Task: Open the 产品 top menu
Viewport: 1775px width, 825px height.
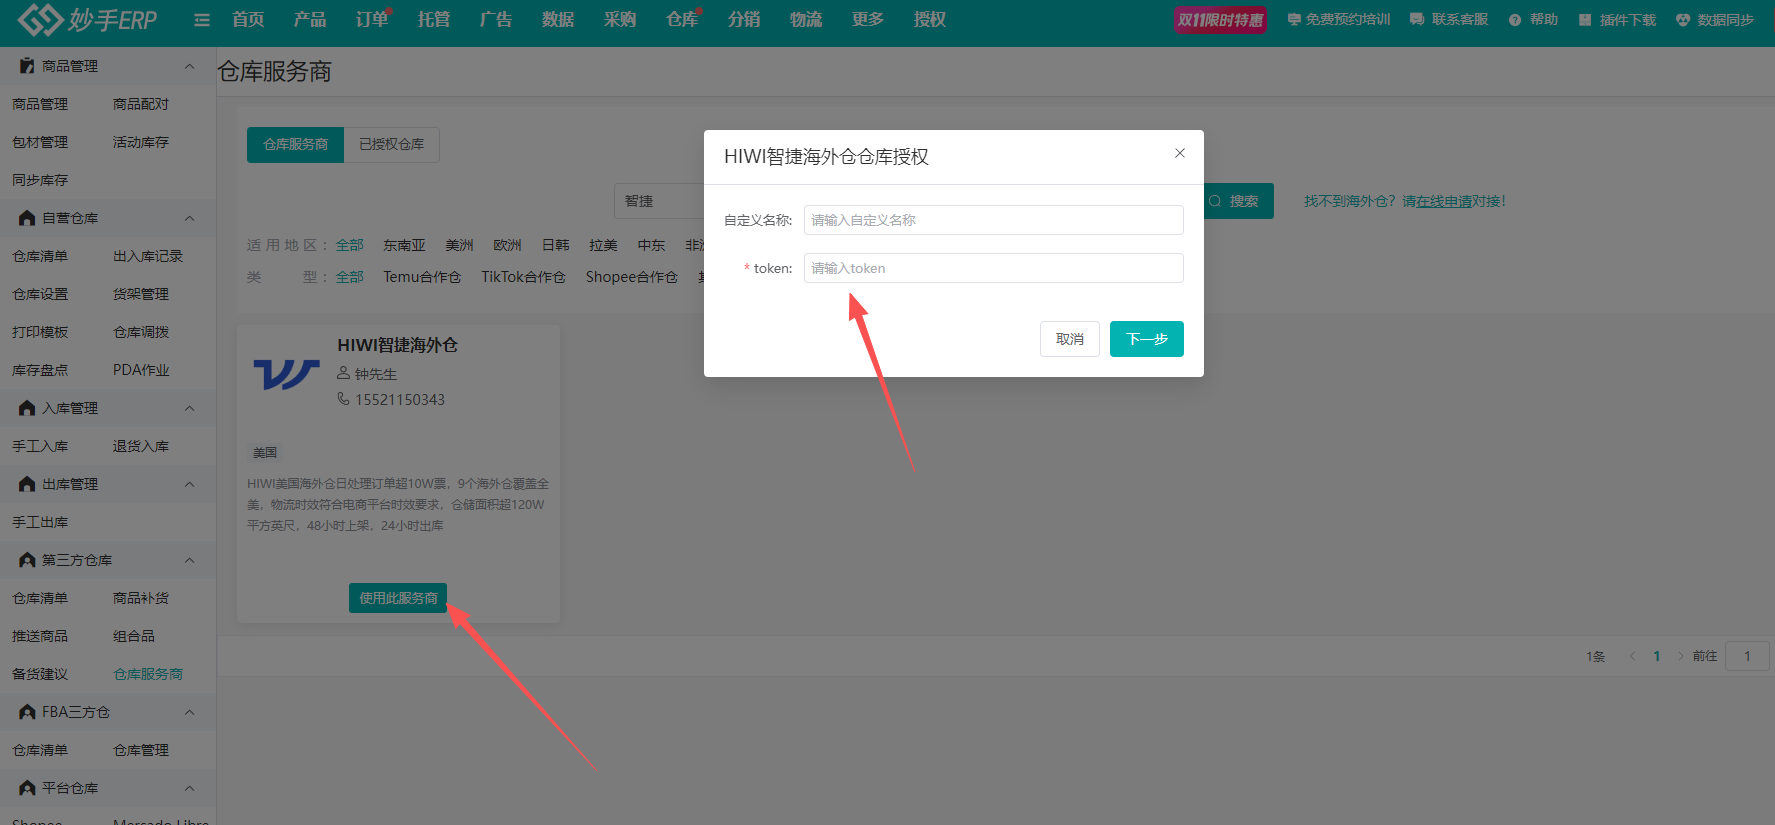Action: [310, 20]
